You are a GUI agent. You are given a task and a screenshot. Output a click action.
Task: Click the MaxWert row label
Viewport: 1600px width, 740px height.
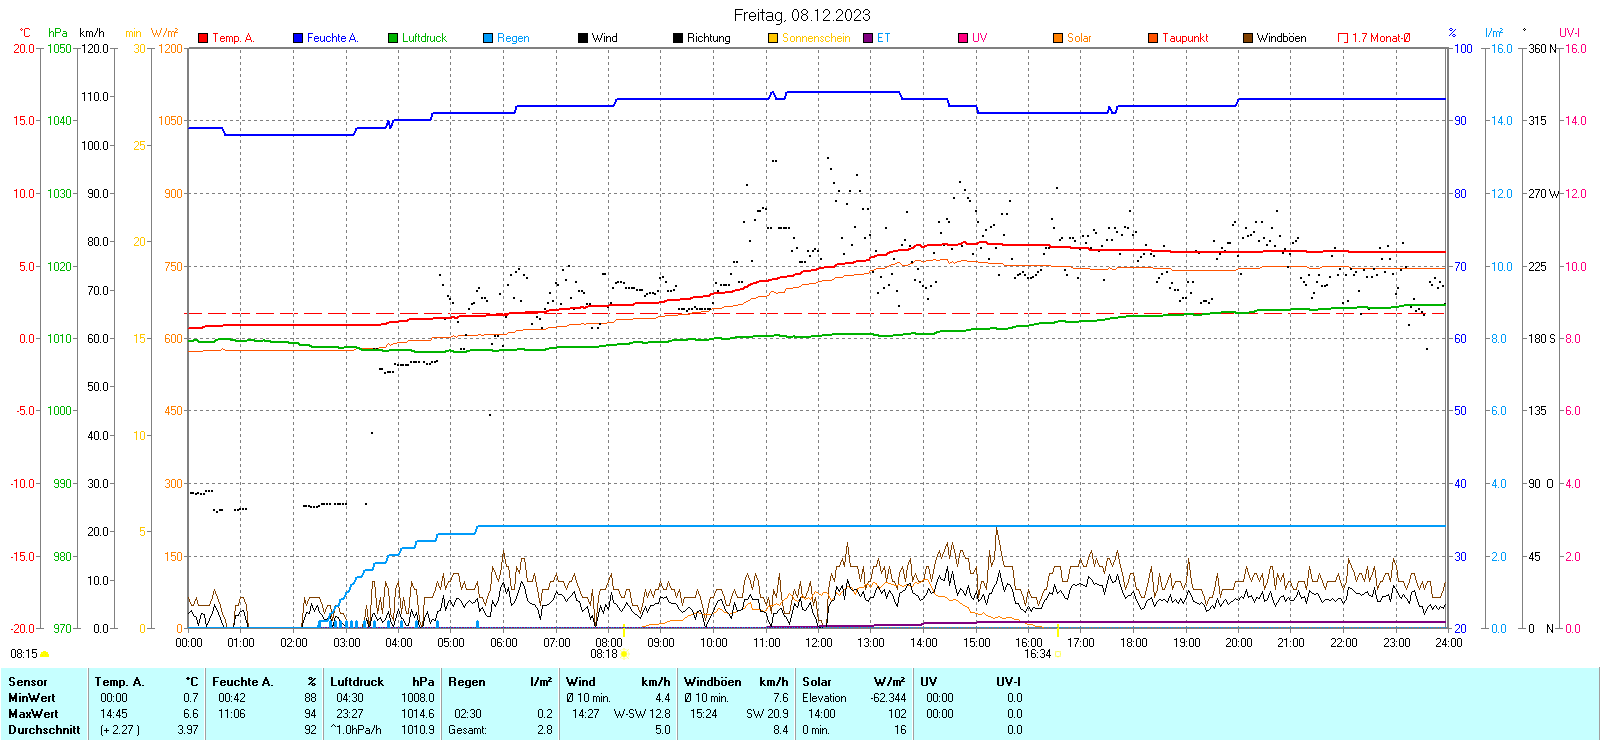pyautogui.click(x=33, y=714)
